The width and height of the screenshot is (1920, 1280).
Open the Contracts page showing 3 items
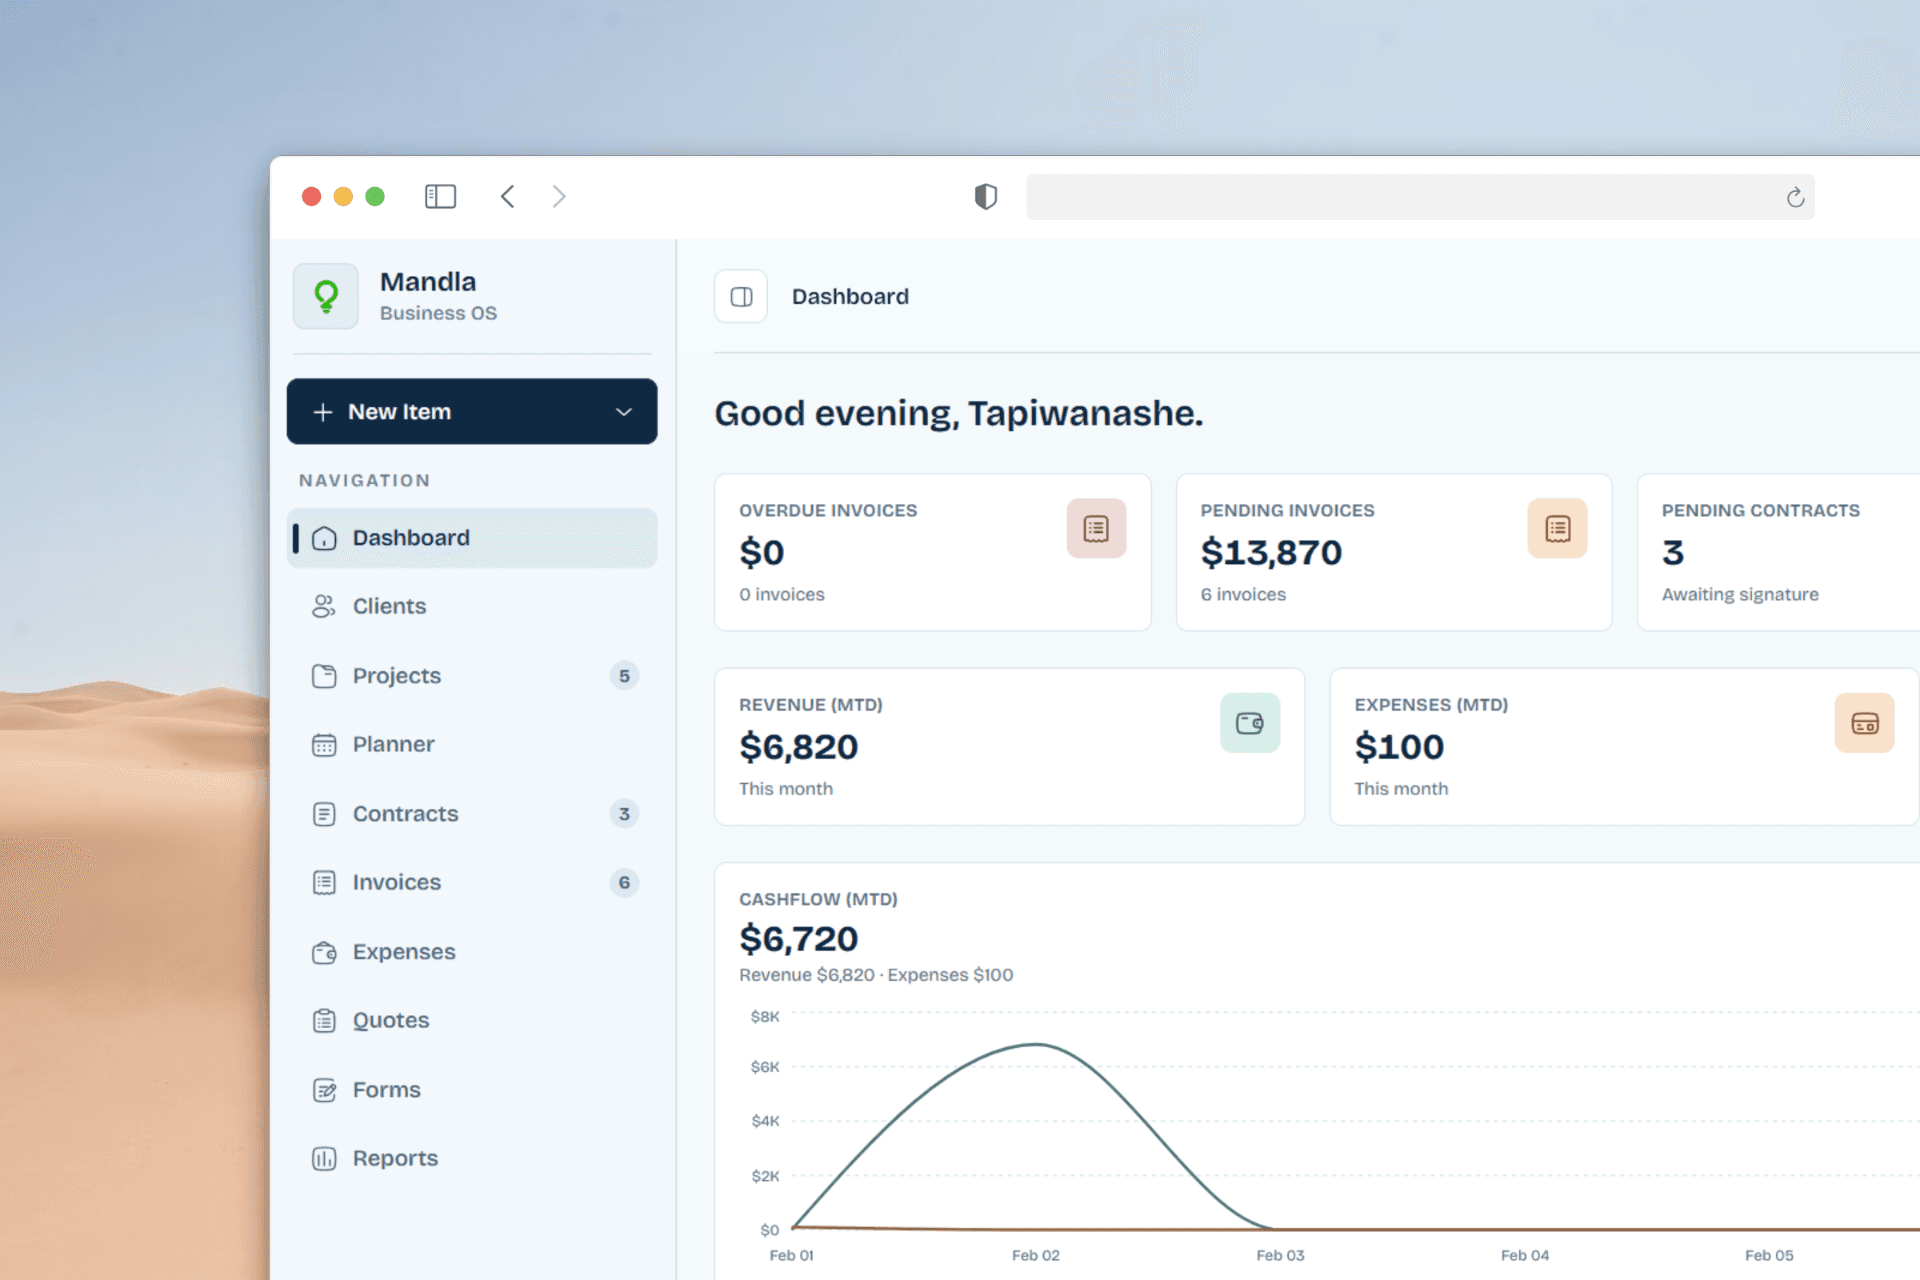point(405,813)
